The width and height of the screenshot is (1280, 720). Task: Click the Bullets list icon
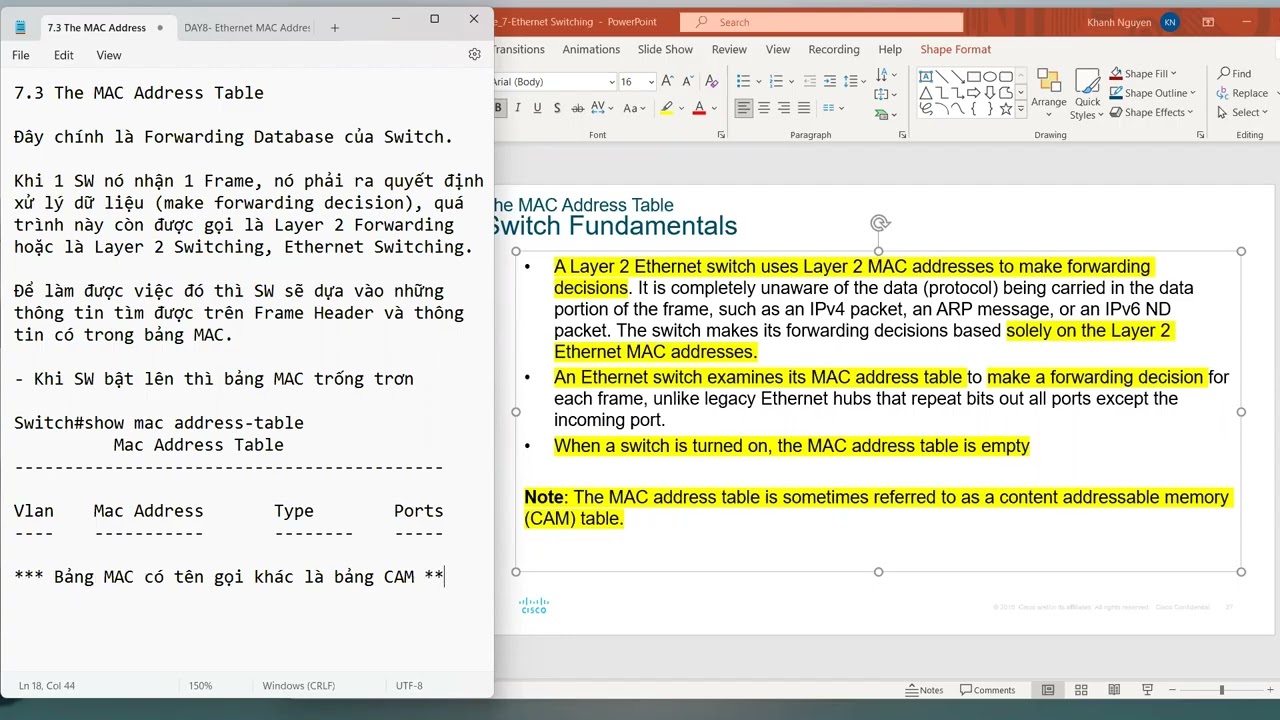click(x=743, y=81)
